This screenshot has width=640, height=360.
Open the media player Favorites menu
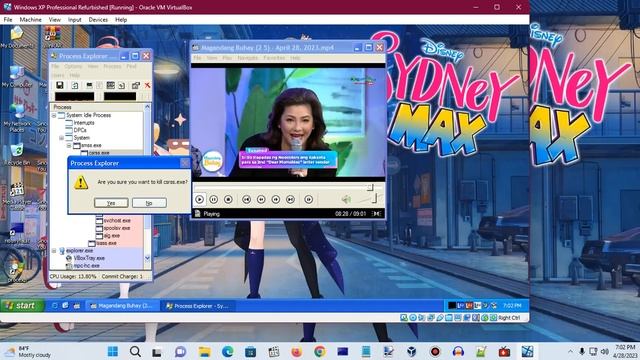click(x=274, y=58)
